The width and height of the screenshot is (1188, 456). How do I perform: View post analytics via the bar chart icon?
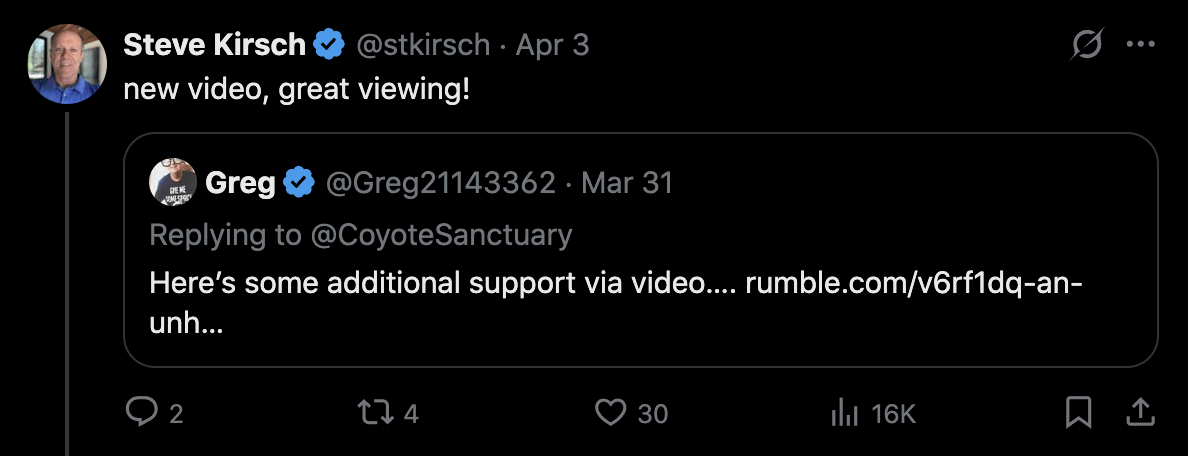pyautogui.click(x=845, y=412)
